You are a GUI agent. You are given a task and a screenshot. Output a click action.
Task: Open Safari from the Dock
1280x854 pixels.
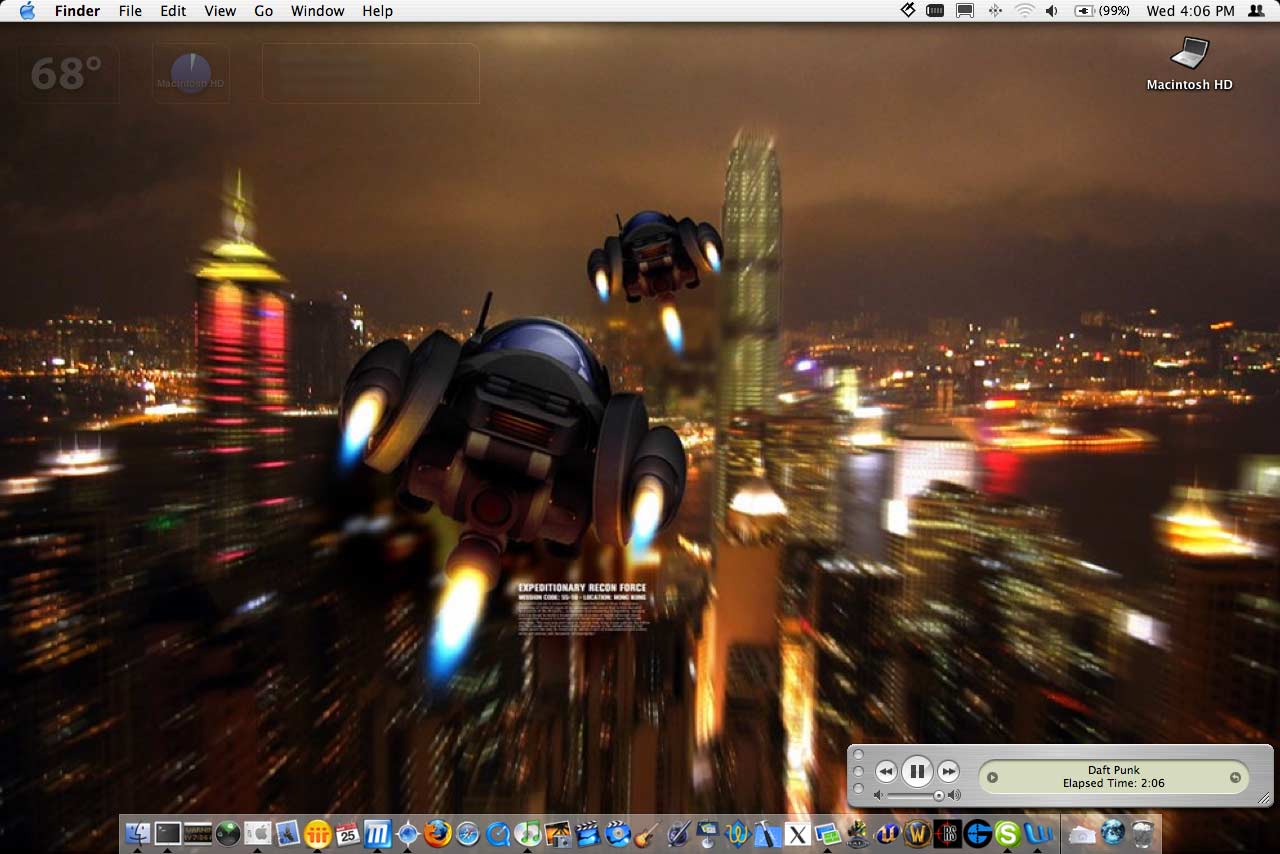pos(468,833)
